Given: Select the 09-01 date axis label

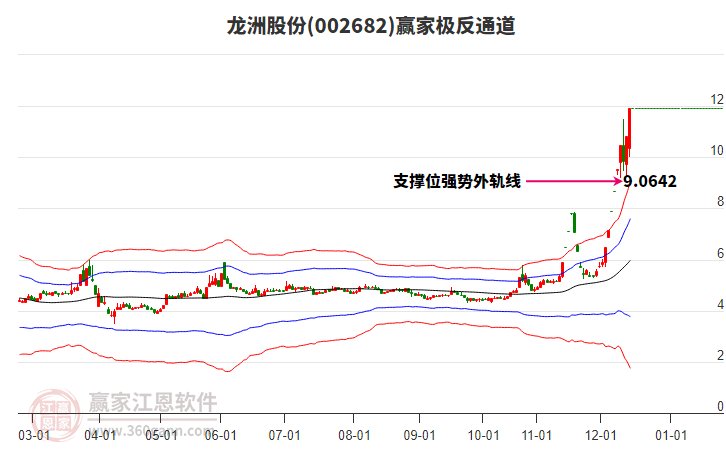Looking at the screenshot, I should coord(419,436).
